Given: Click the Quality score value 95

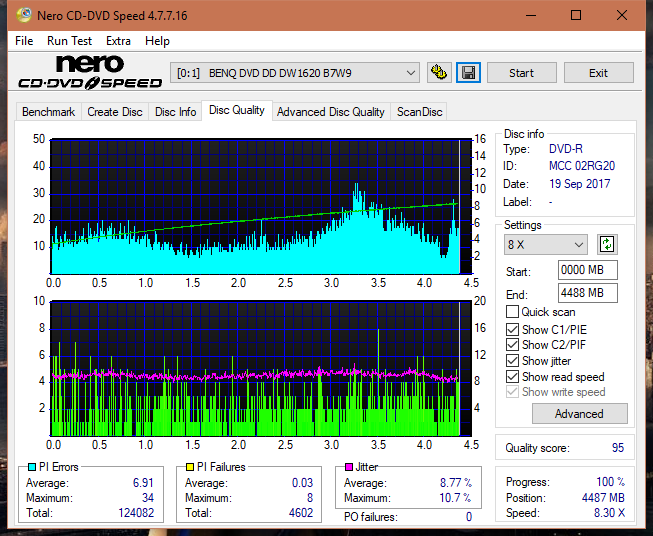Looking at the screenshot, I should point(618,448).
